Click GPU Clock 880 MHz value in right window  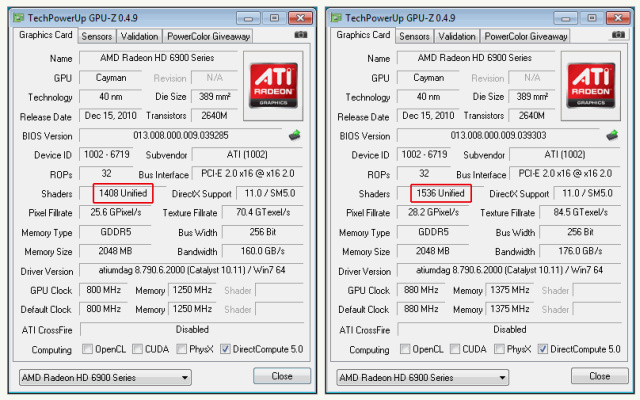(x=421, y=290)
